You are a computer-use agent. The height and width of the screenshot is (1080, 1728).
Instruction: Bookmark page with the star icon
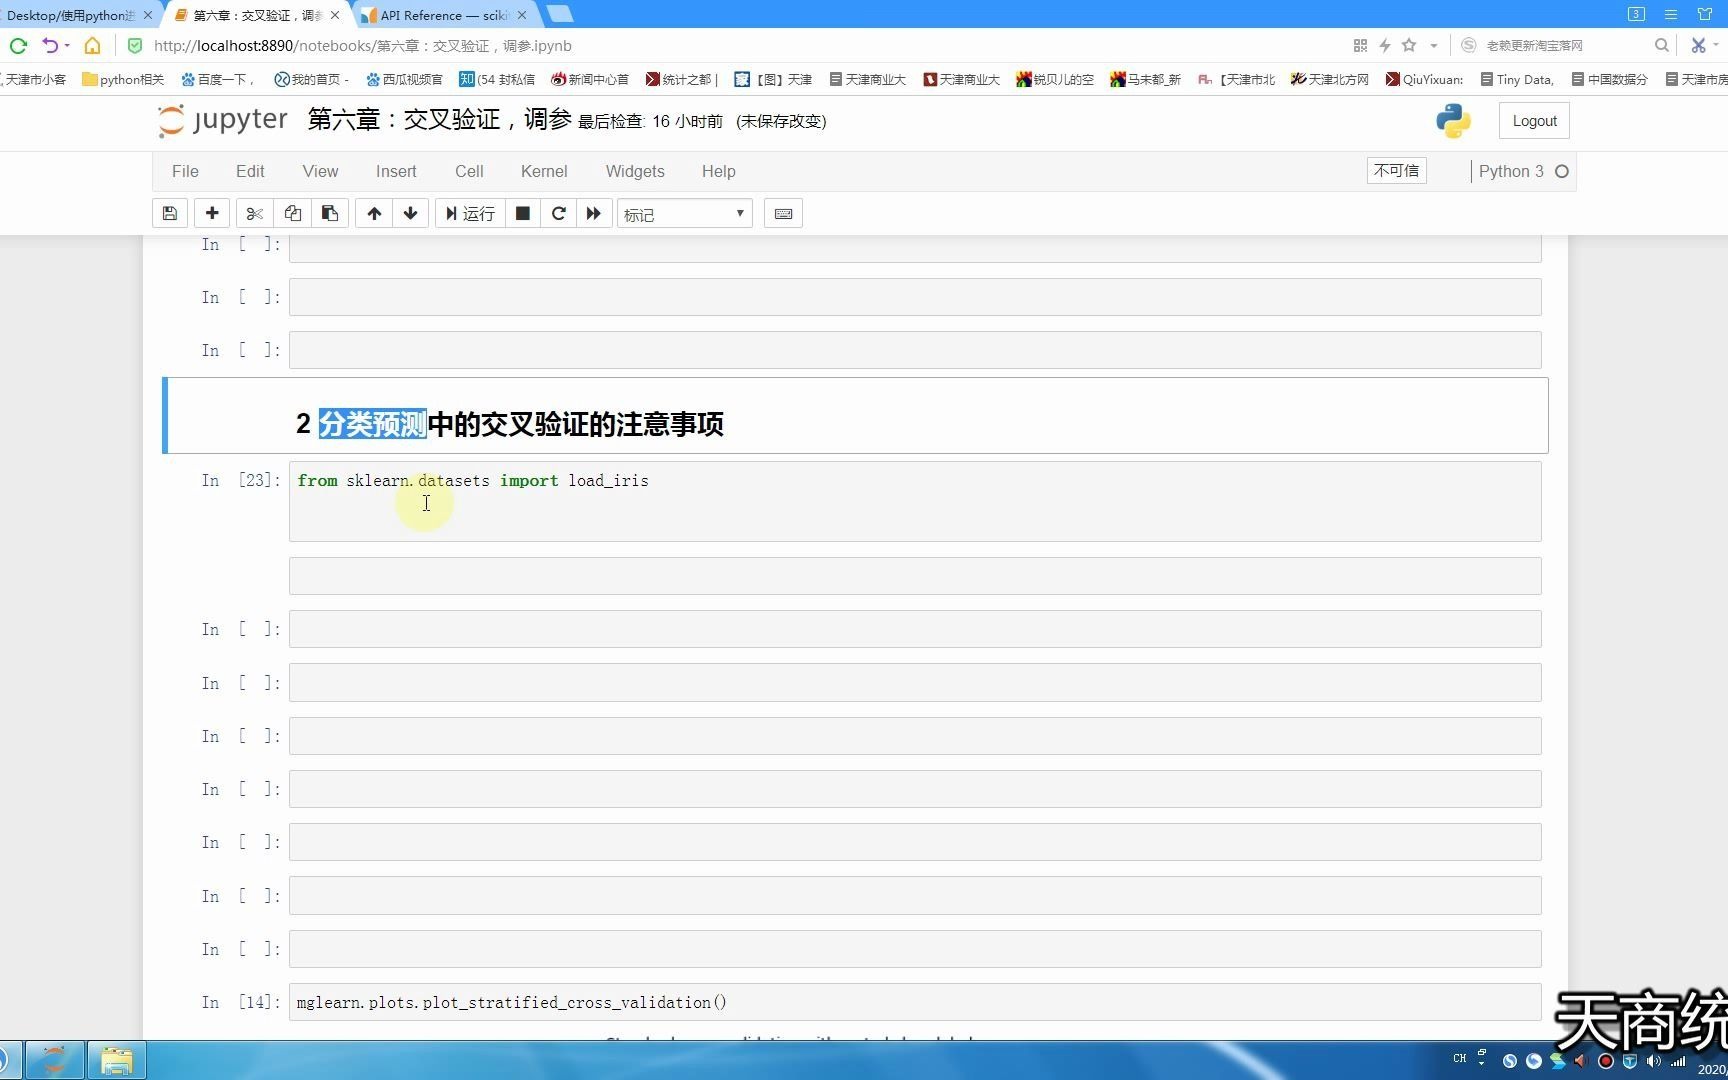pos(1409,45)
